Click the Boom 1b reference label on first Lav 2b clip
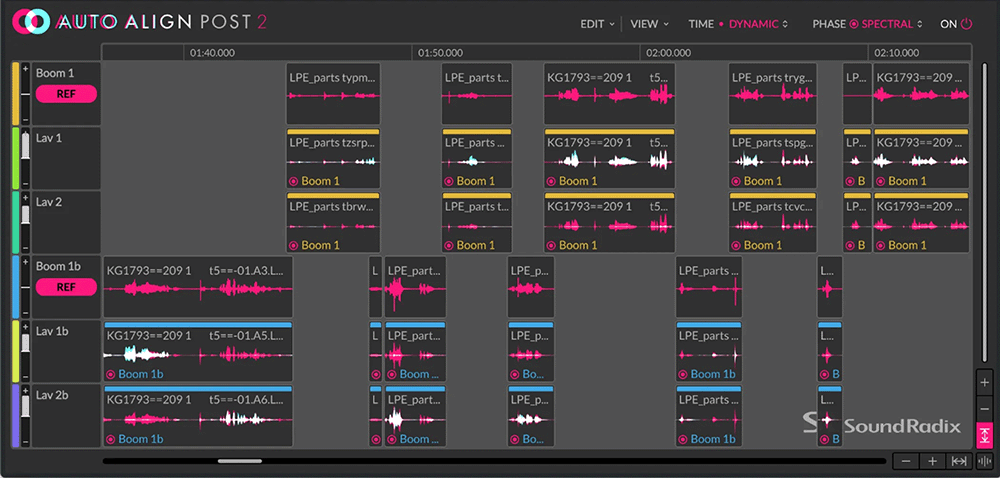Viewport: 1000px width, 478px height. (135, 438)
